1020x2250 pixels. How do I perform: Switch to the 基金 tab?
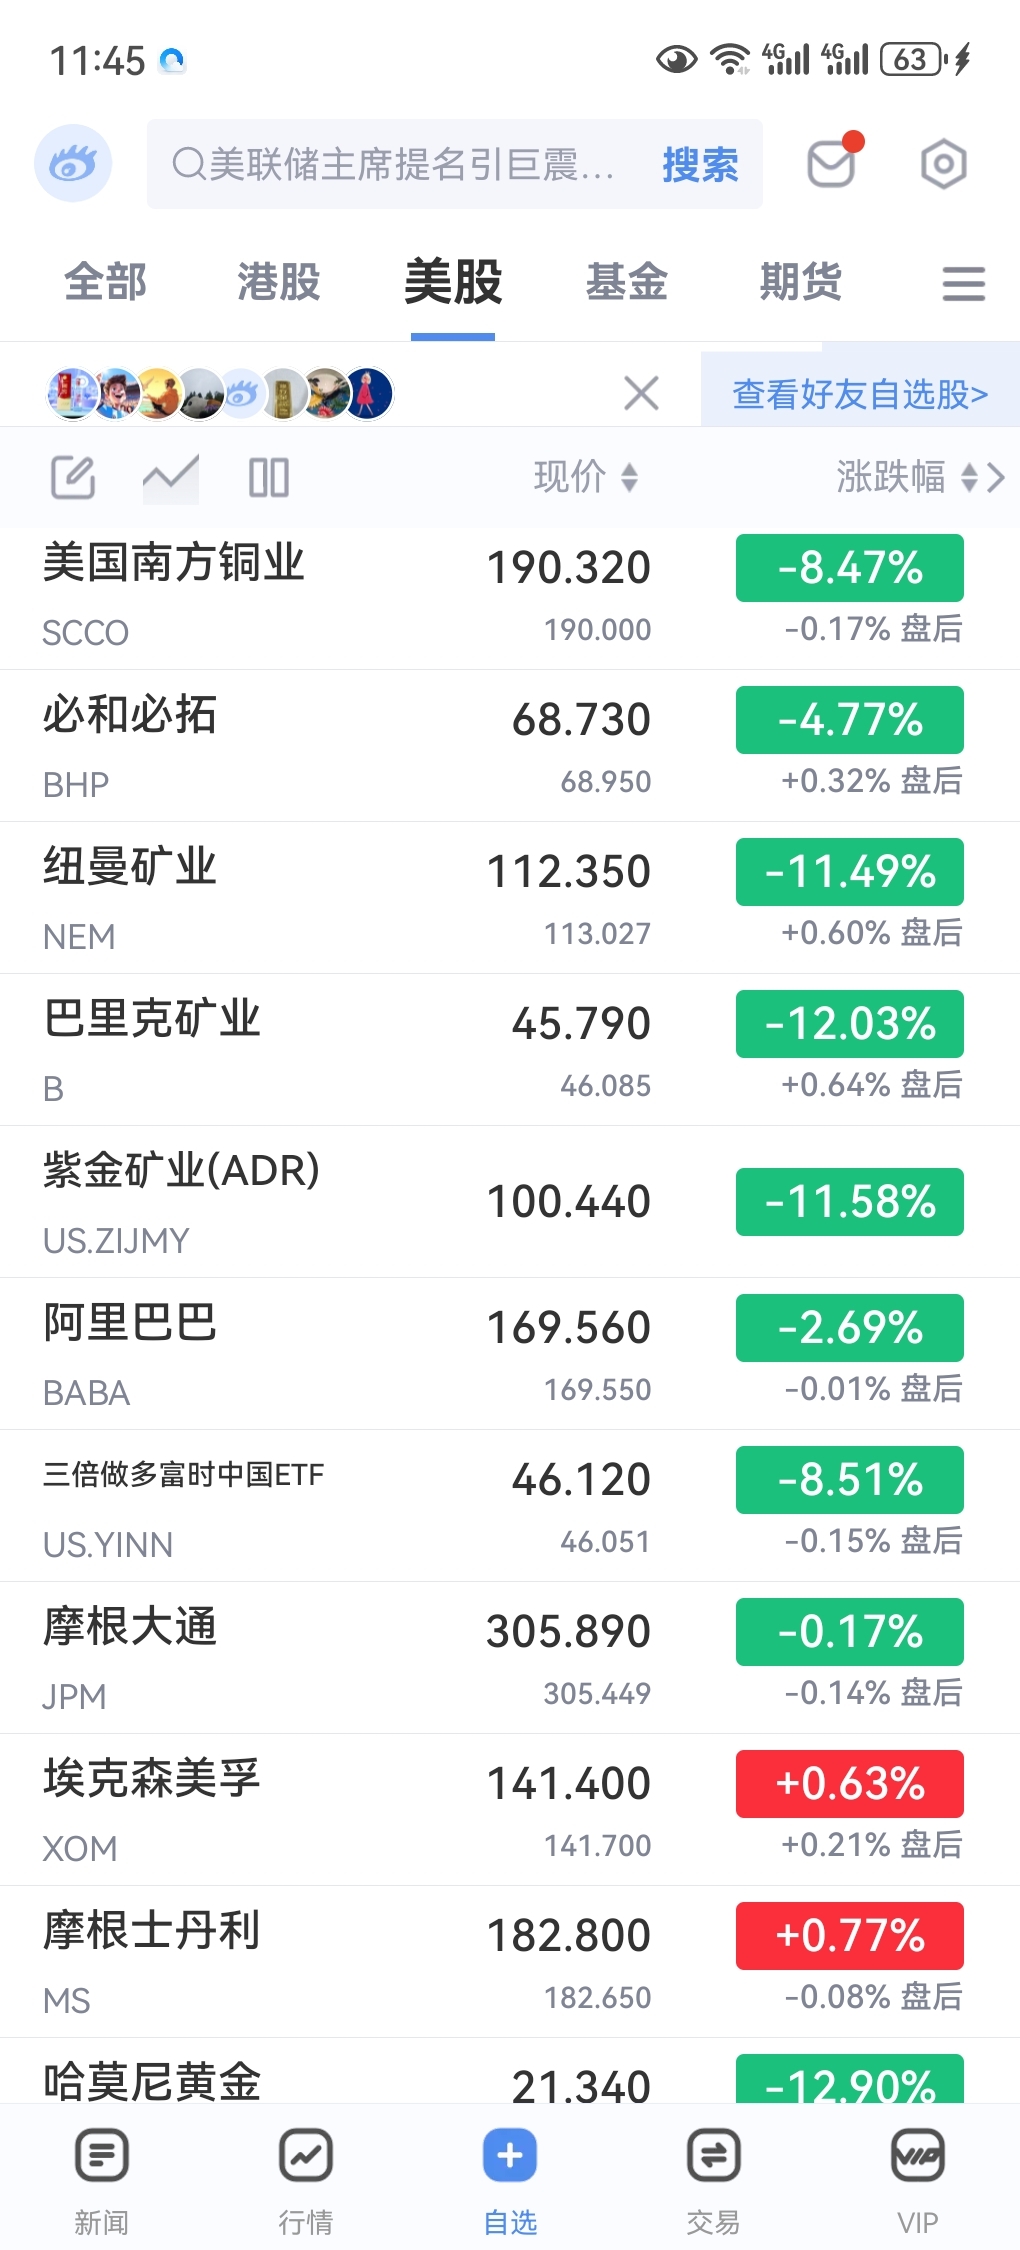627,282
